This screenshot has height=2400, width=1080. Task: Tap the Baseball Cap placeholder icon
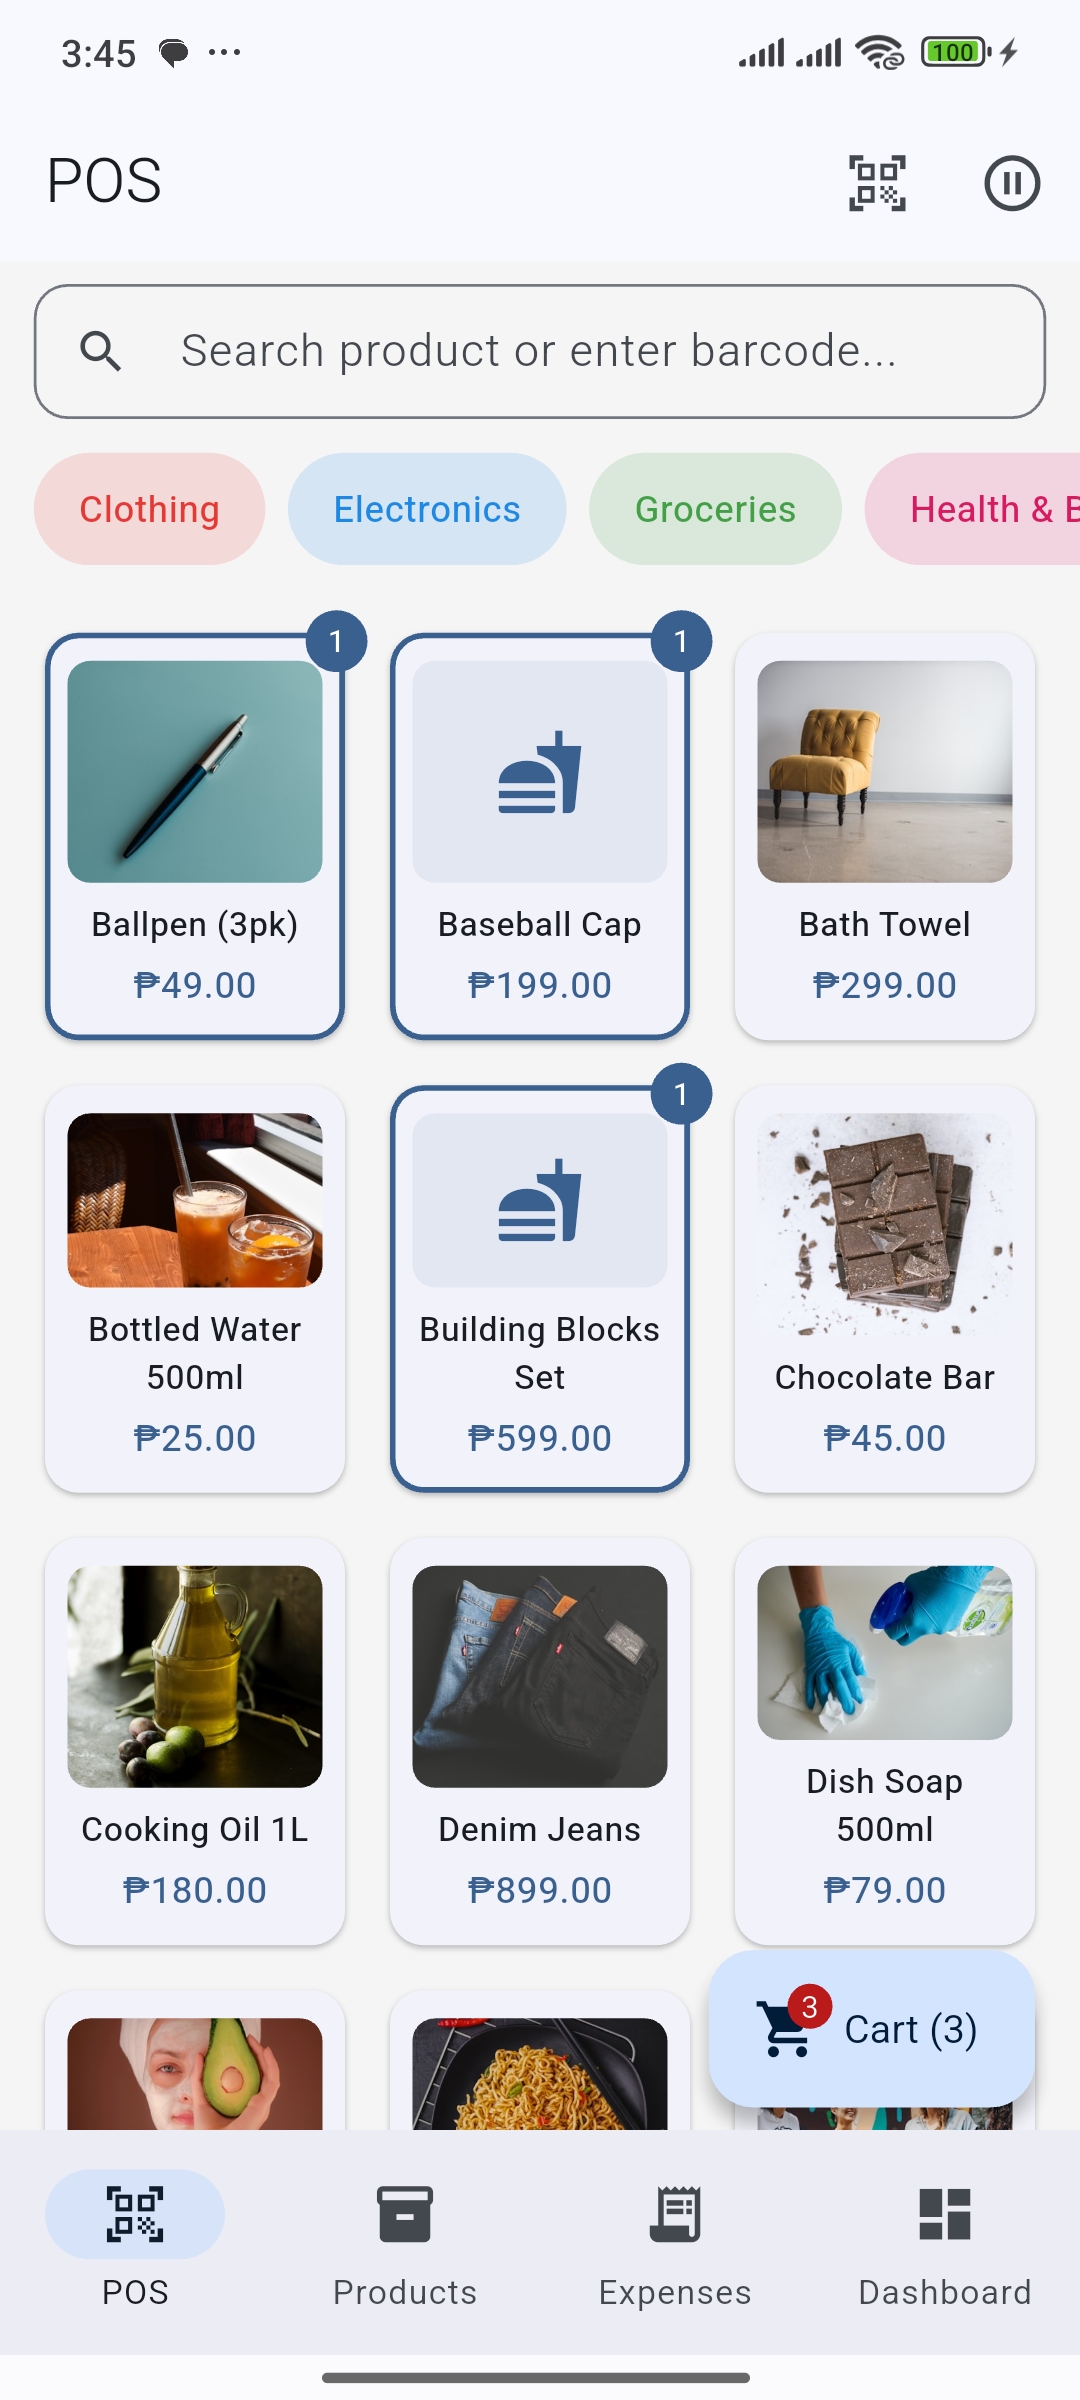(x=540, y=772)
